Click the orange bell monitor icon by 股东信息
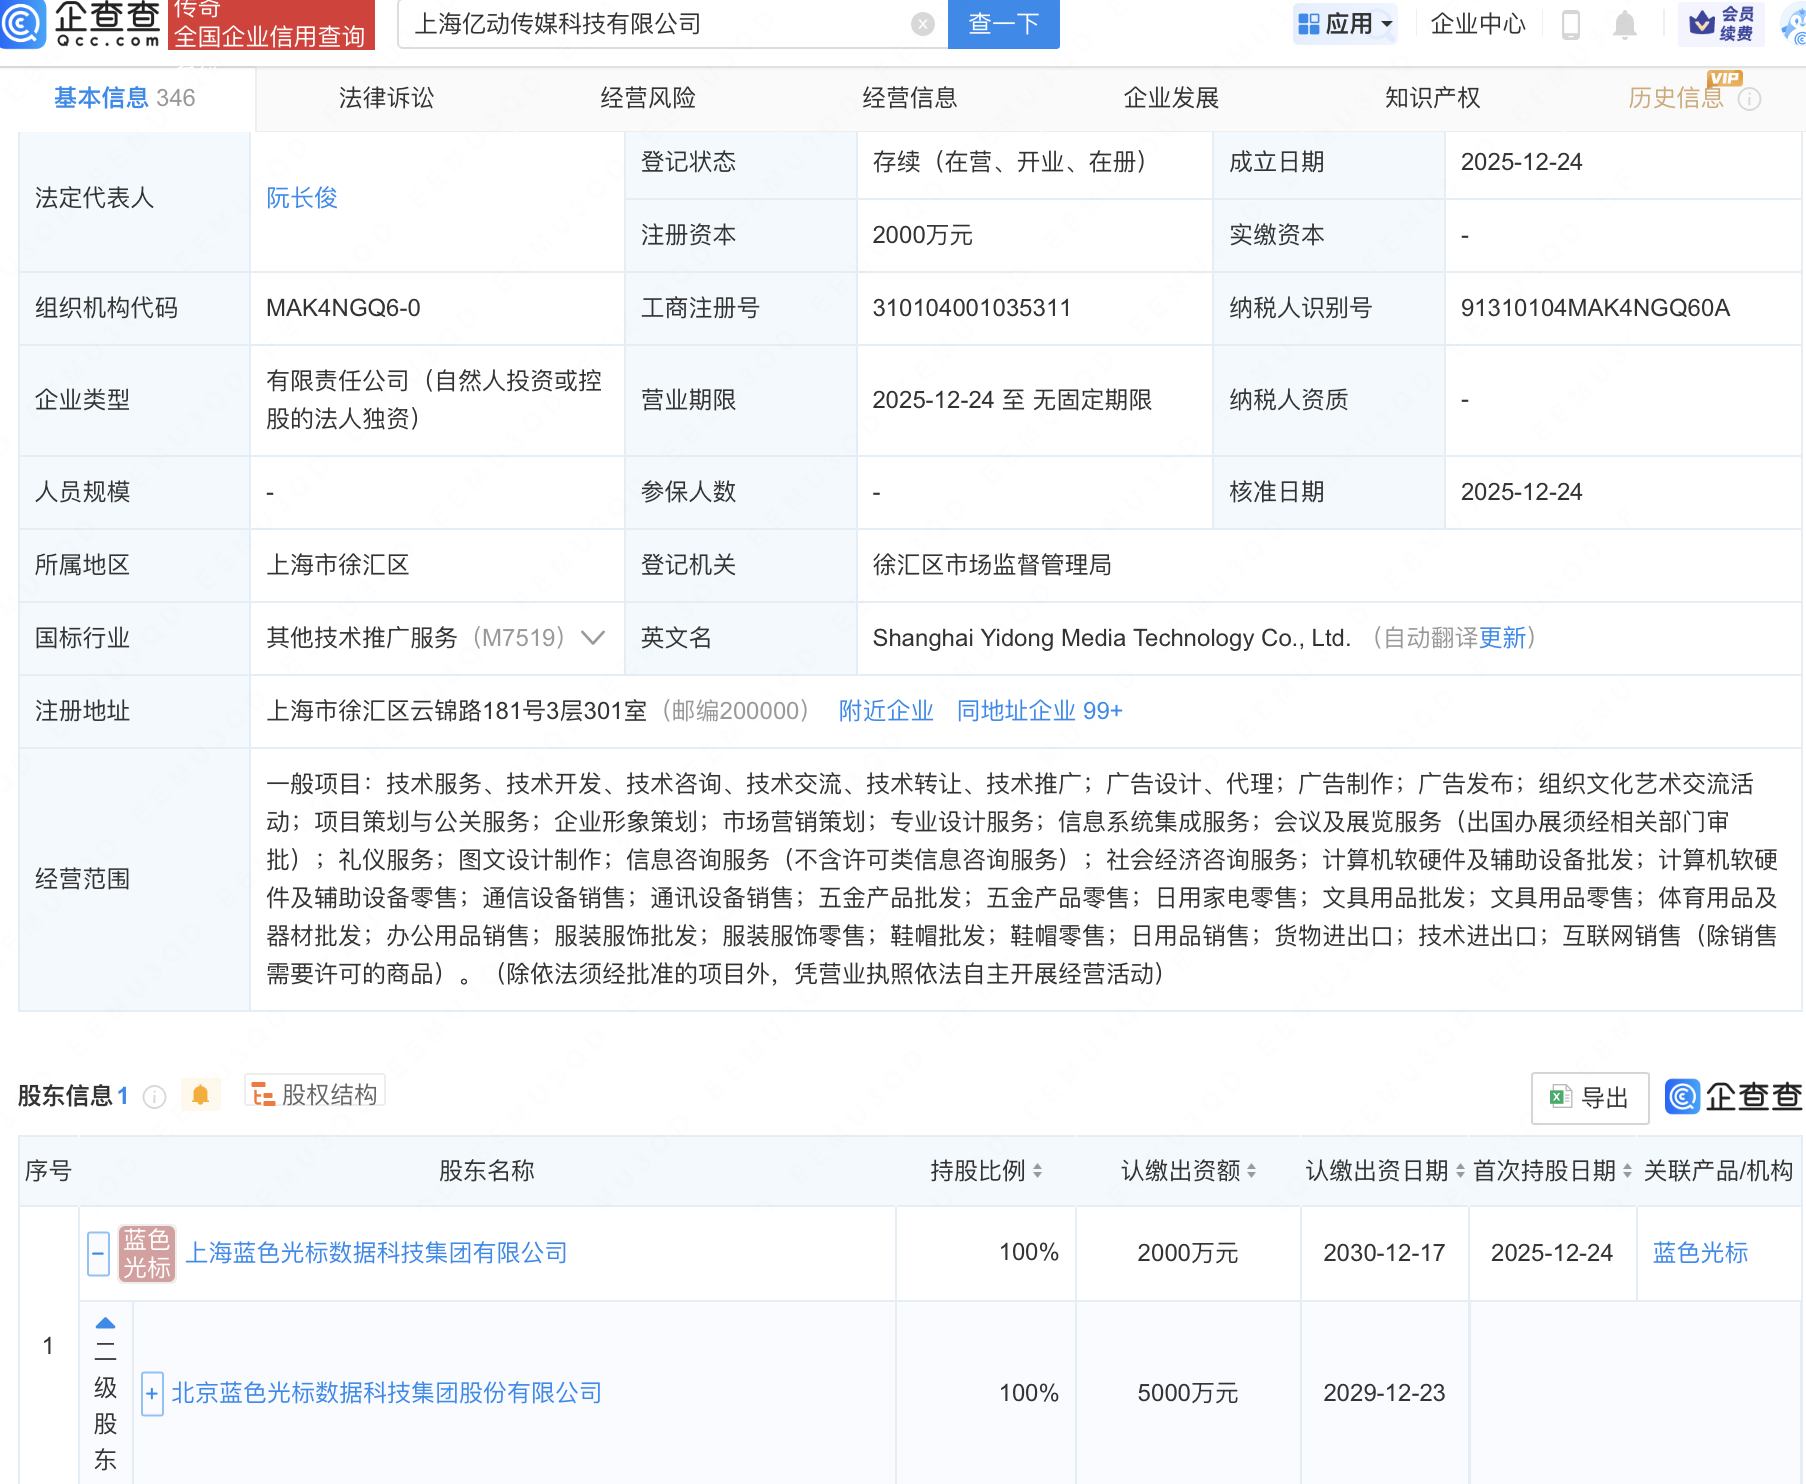Screen dimensions: 1806x1484 [200, 1096]
